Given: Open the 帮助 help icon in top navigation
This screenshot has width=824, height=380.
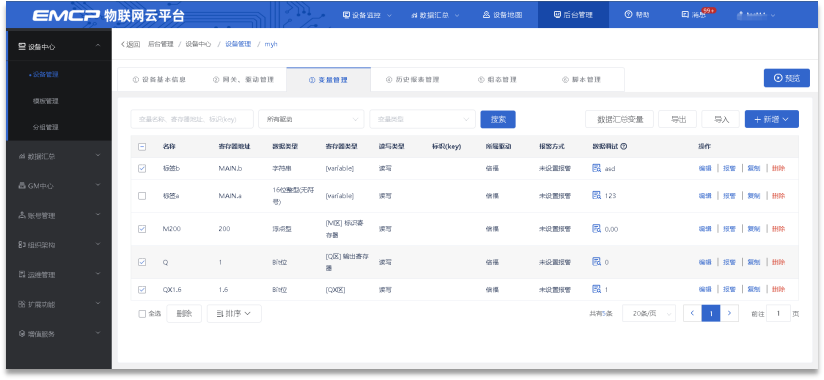Looking at the screenshot, I should click(628, 15).
